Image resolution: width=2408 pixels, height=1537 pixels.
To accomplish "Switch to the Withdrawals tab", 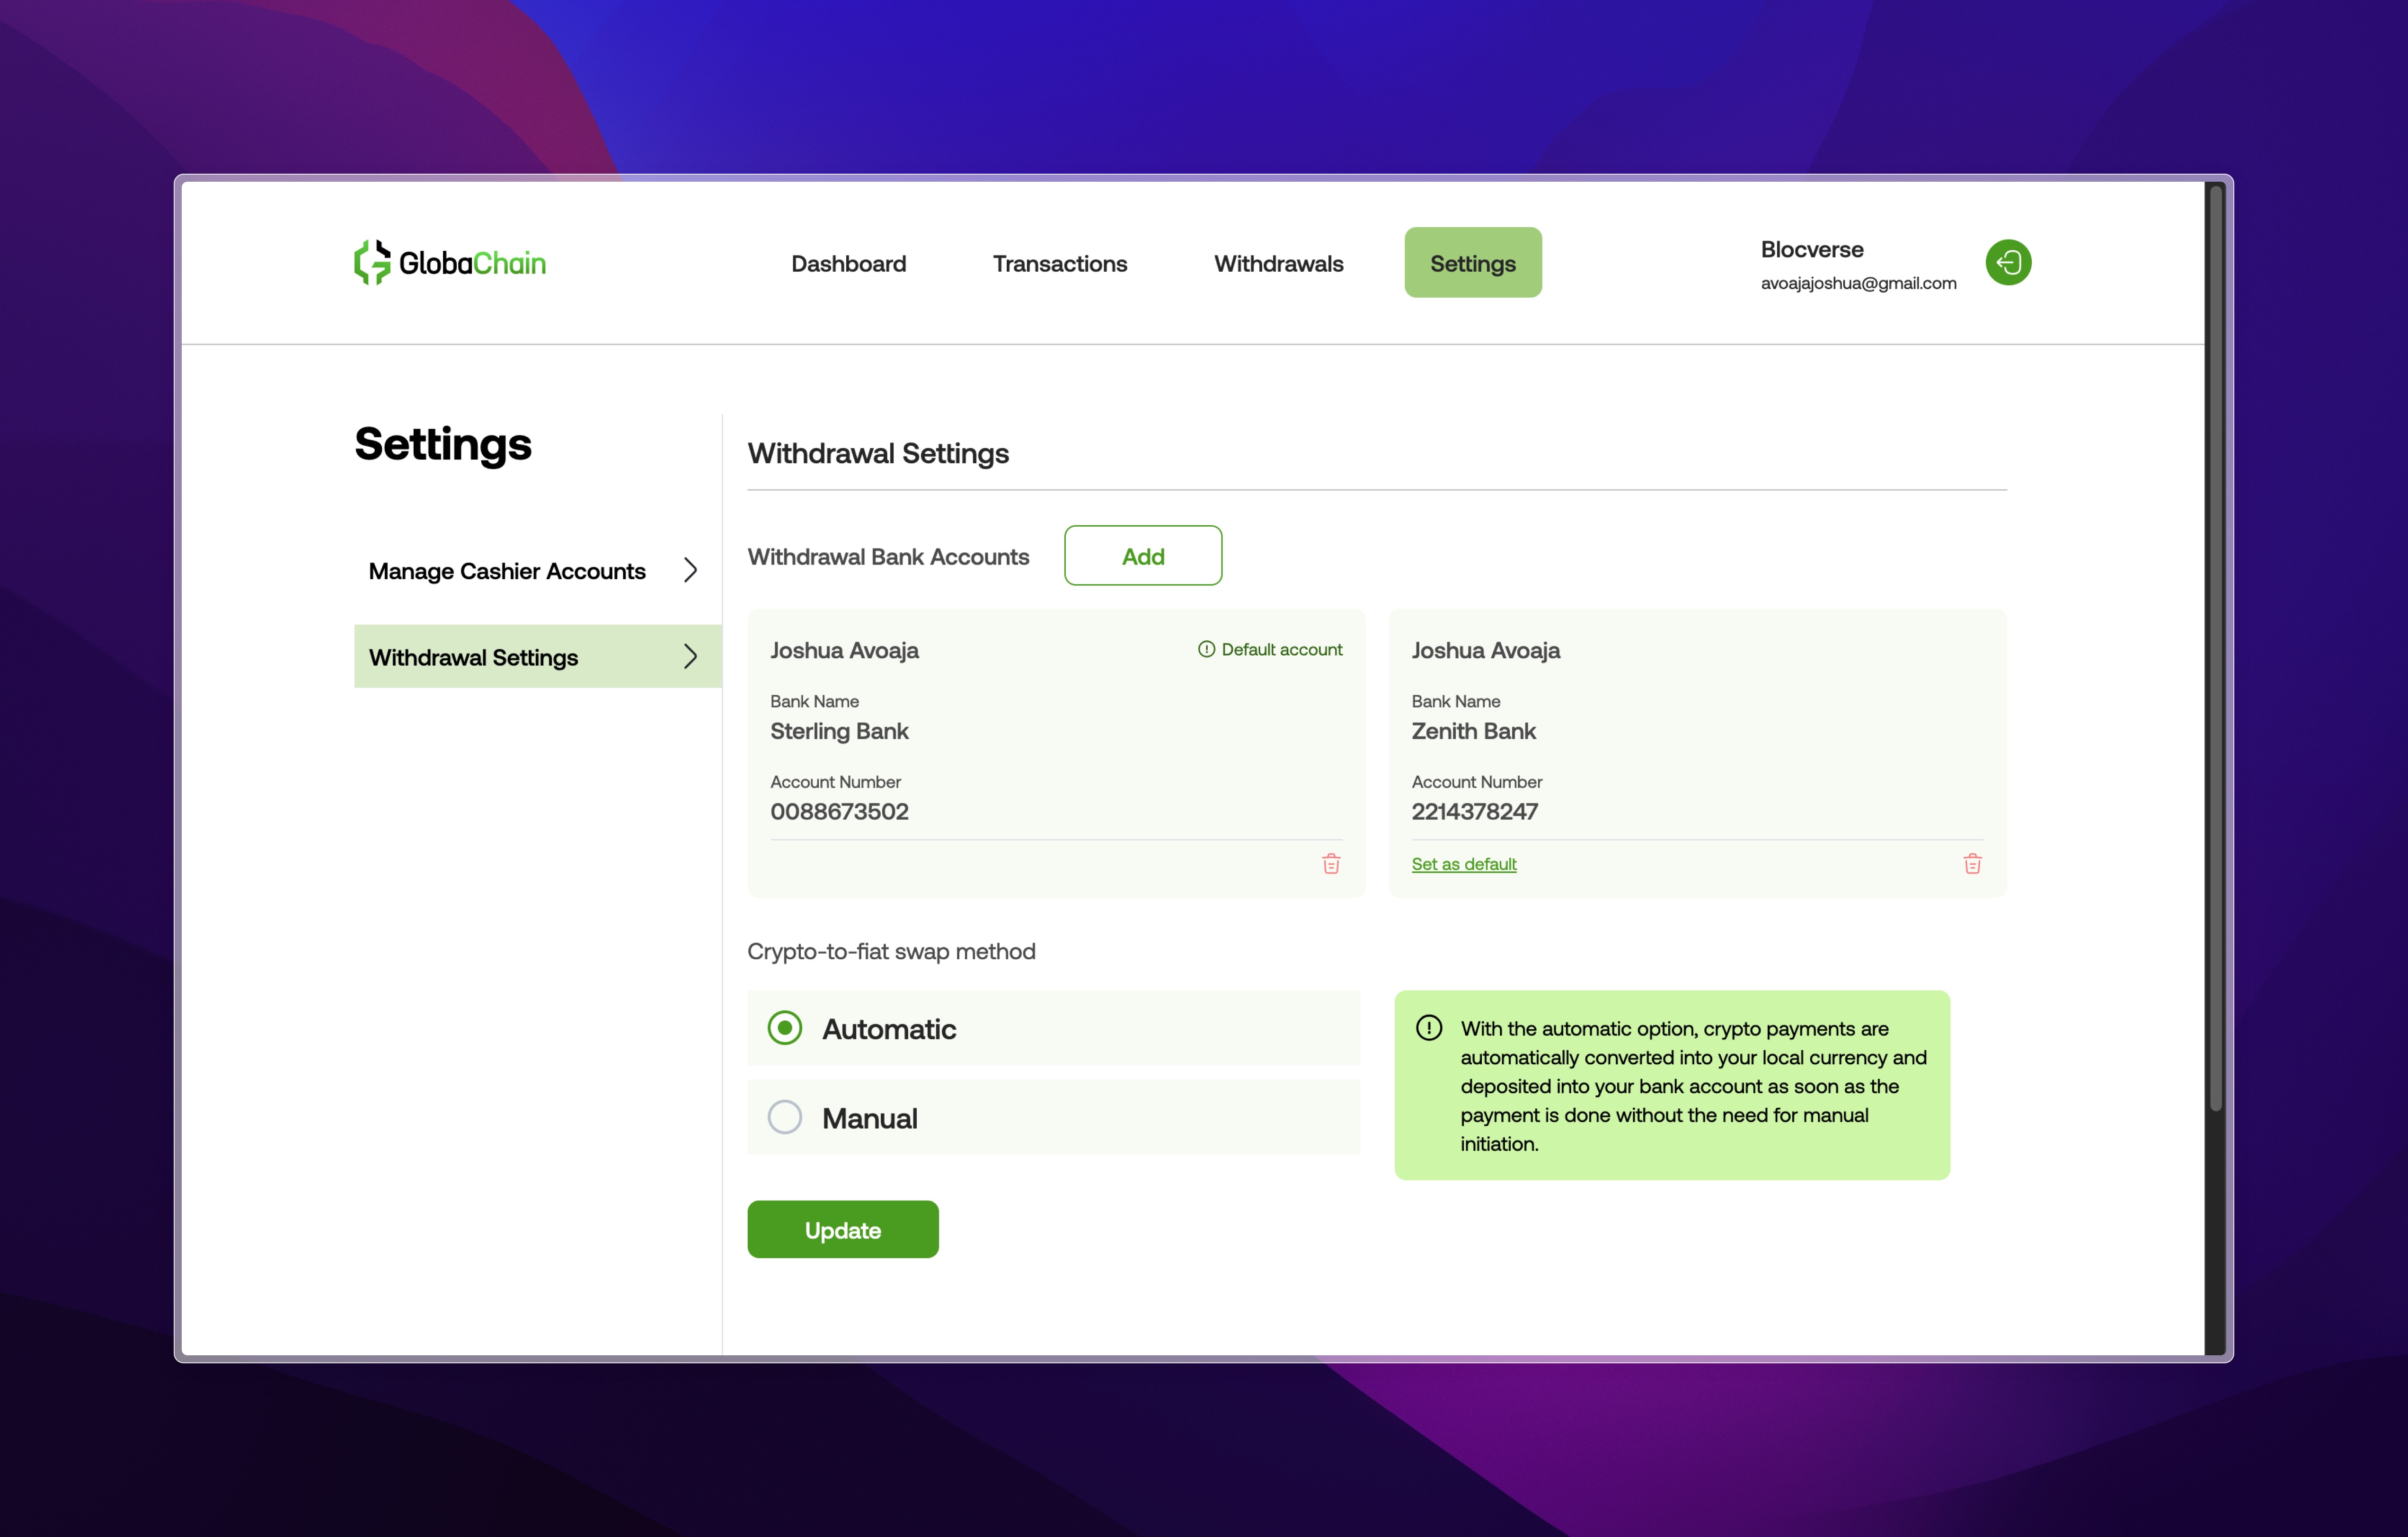I will coord(1279,263).
